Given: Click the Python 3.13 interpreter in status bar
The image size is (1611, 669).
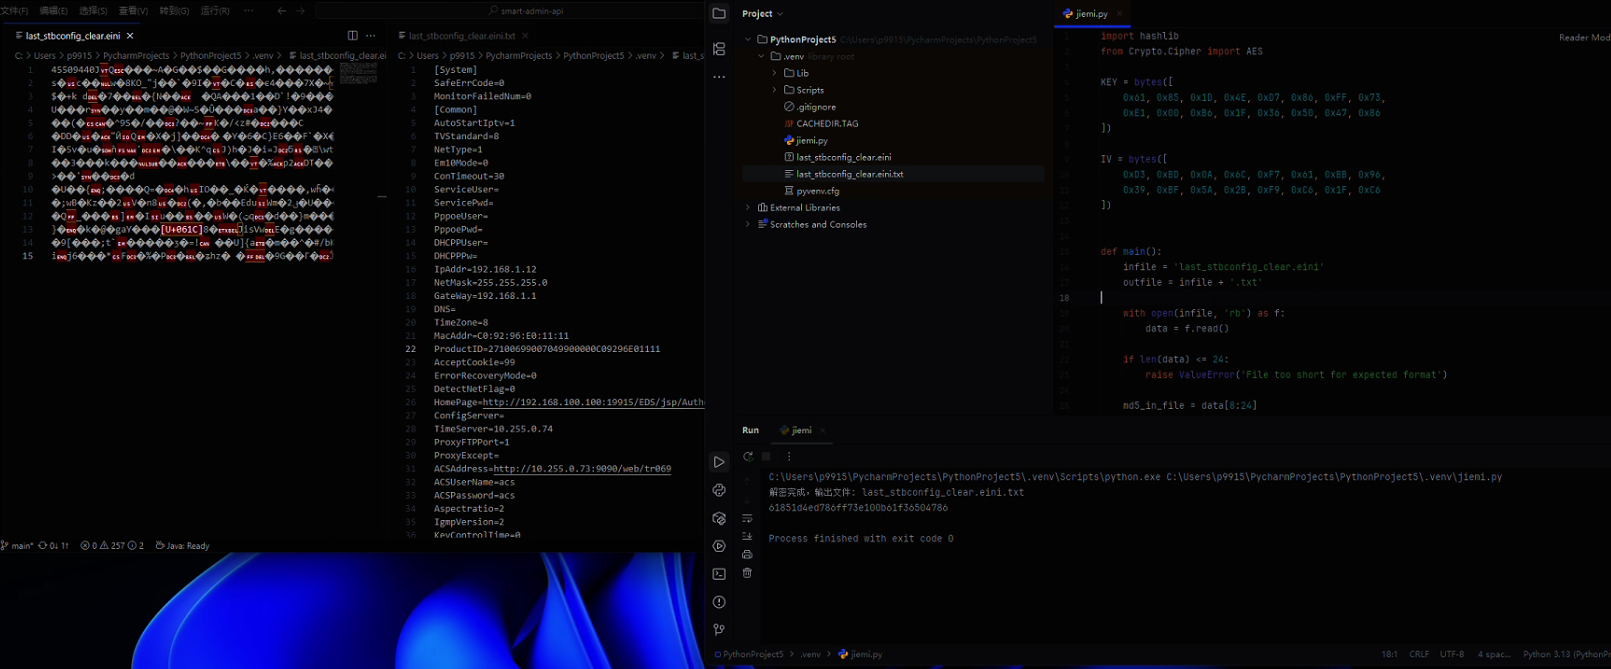Looking at the screenshot, I should [1566, 655].
